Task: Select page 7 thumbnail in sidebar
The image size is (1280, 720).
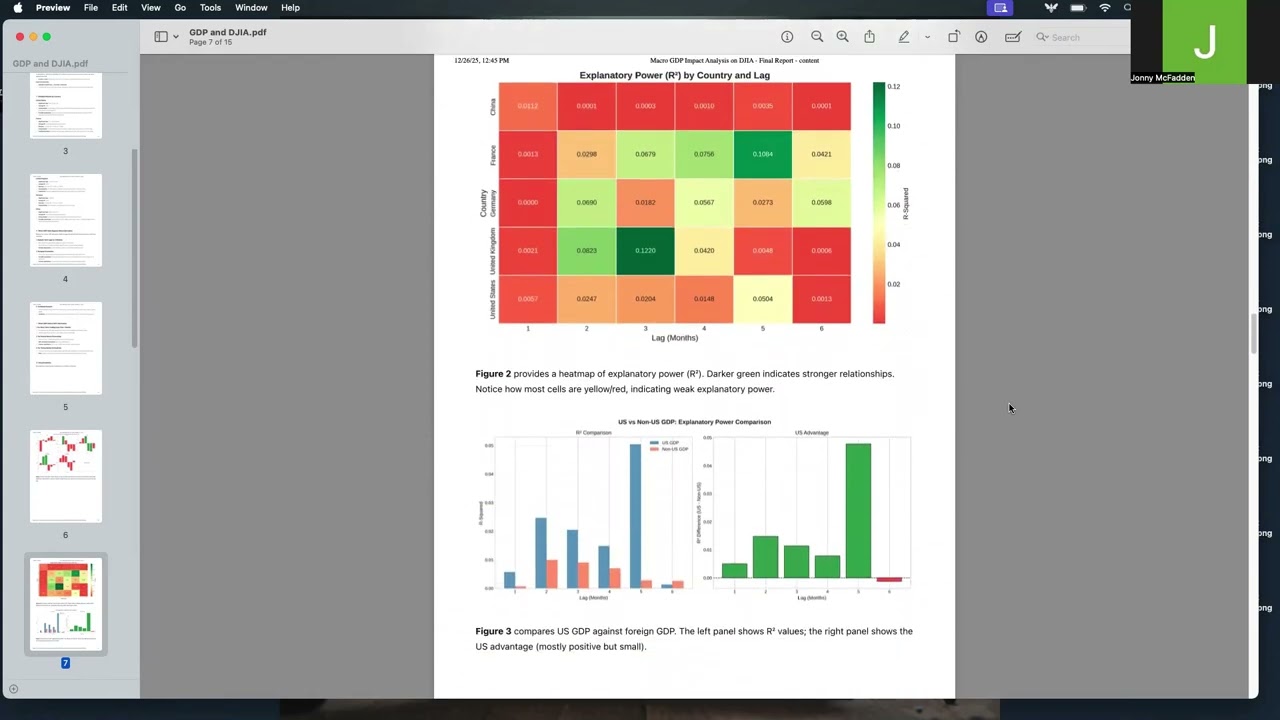Action: coord(66,604)
